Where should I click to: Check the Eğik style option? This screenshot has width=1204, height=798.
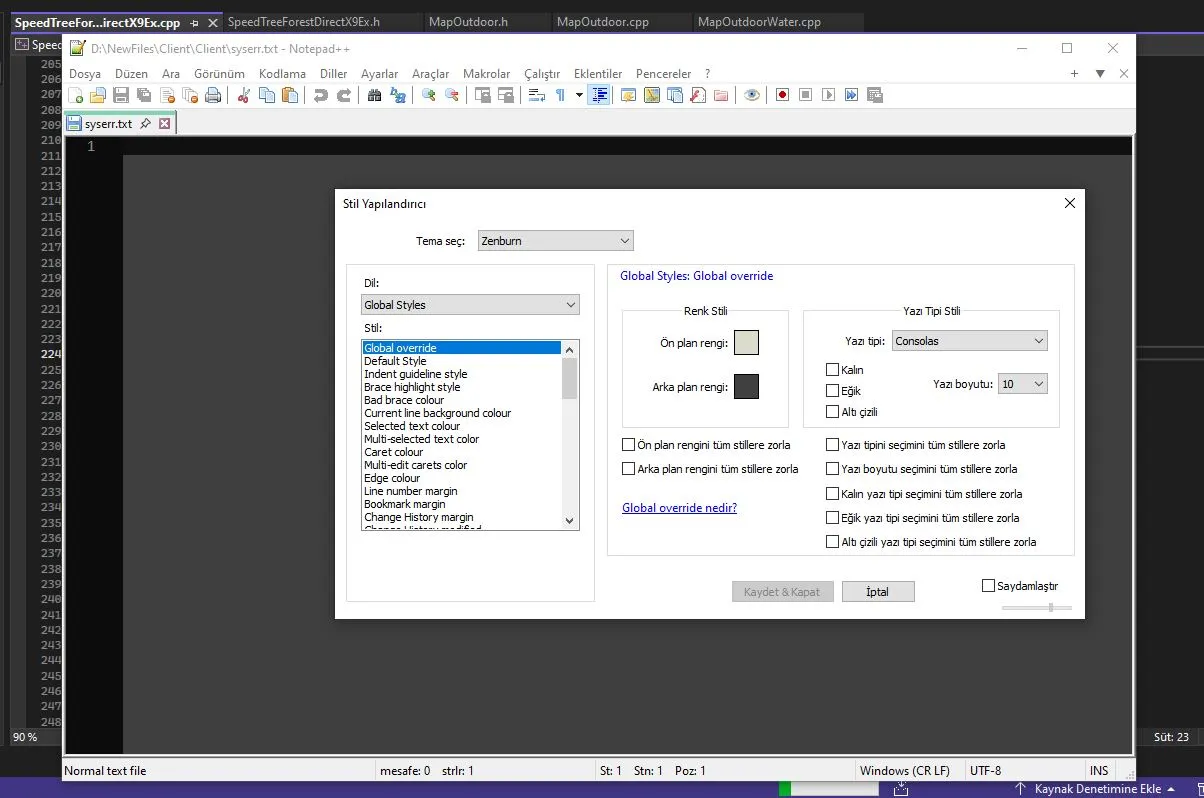(832, 390)
